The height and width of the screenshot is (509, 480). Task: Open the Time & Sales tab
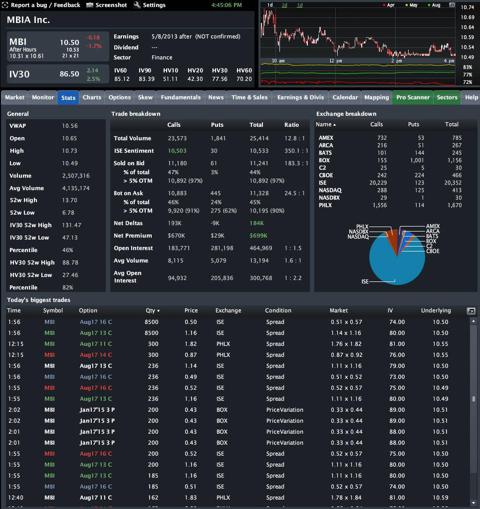pyautogui.click(x=250, y=97)
